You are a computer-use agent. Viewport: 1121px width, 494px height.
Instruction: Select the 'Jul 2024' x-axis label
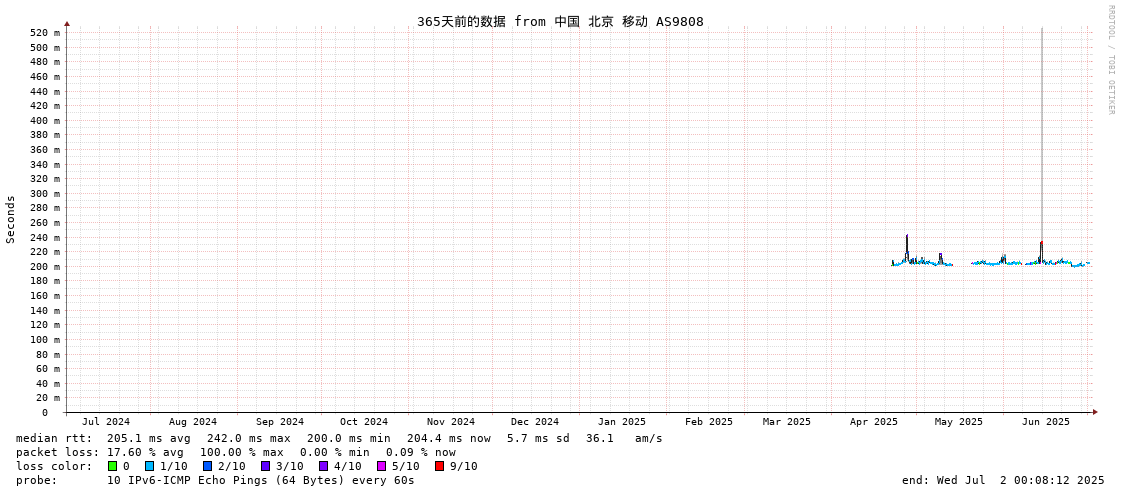pos(107,422)
